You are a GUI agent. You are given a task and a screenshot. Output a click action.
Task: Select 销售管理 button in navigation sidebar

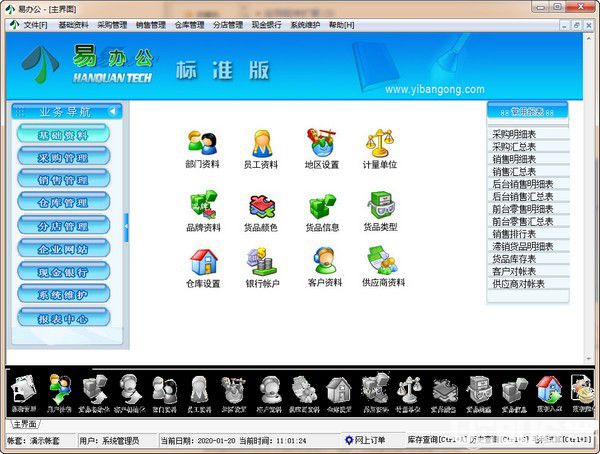pyautogui.click(x=64, y=180)
